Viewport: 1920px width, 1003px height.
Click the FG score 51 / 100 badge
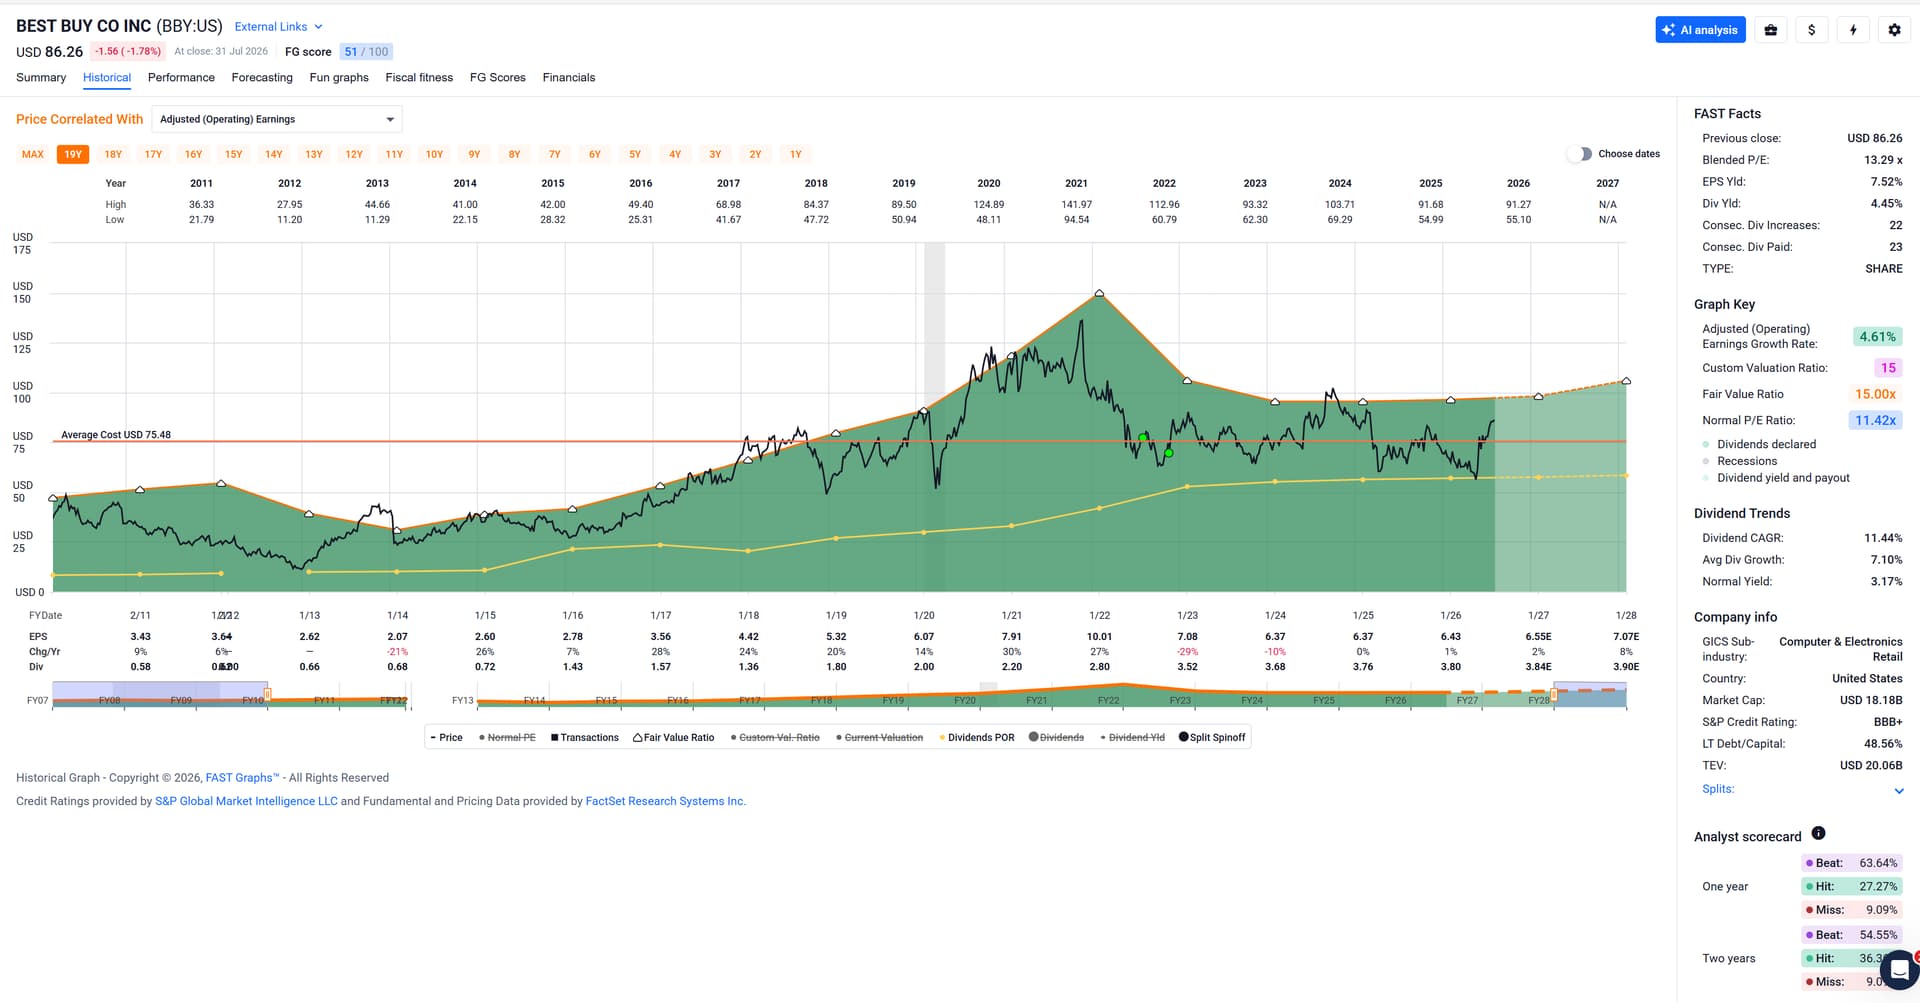click(366, 52)
